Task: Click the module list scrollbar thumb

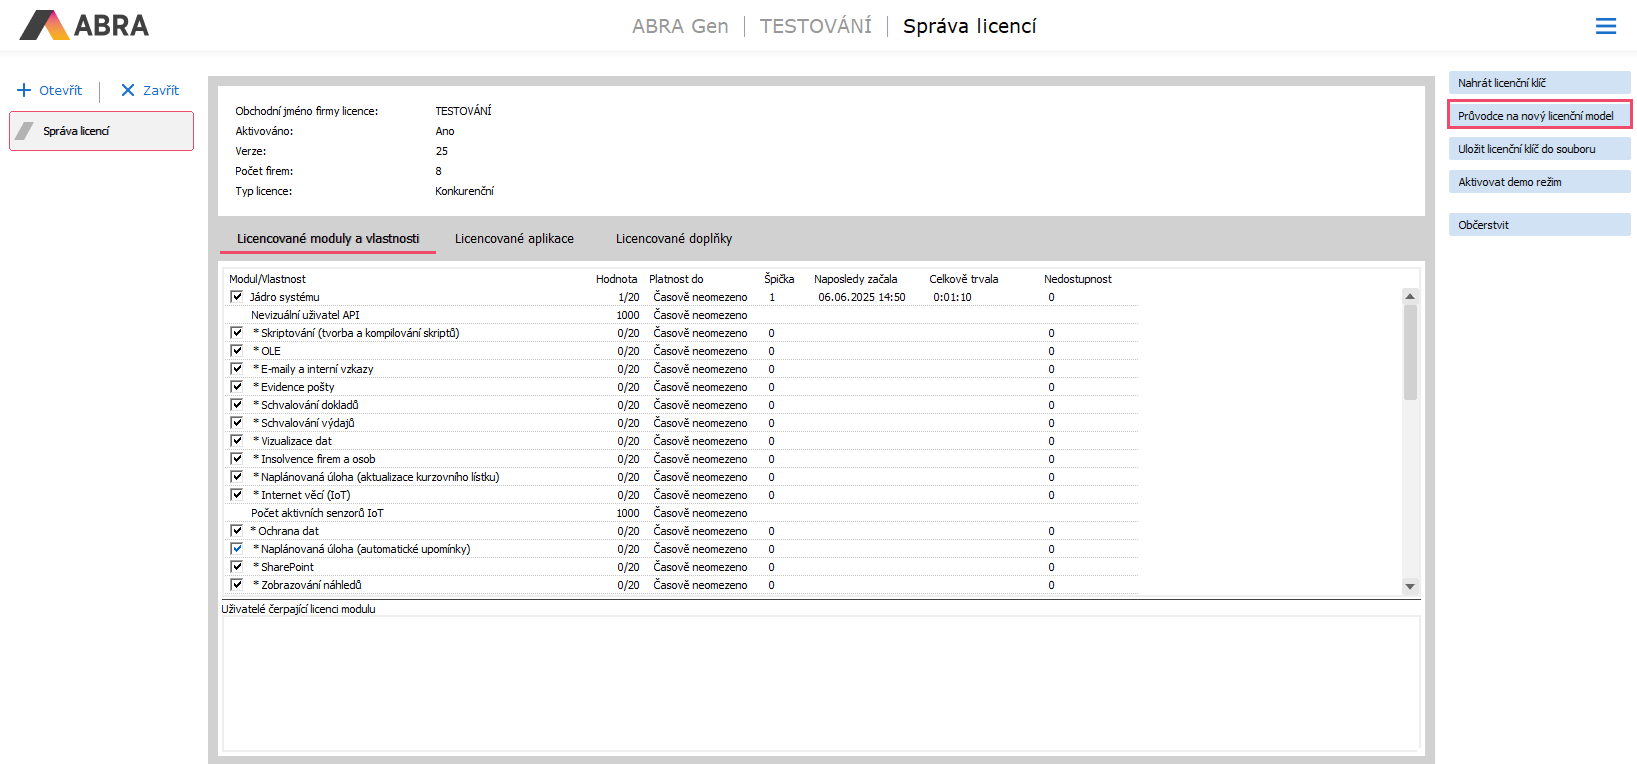Action: (1410, 352)
